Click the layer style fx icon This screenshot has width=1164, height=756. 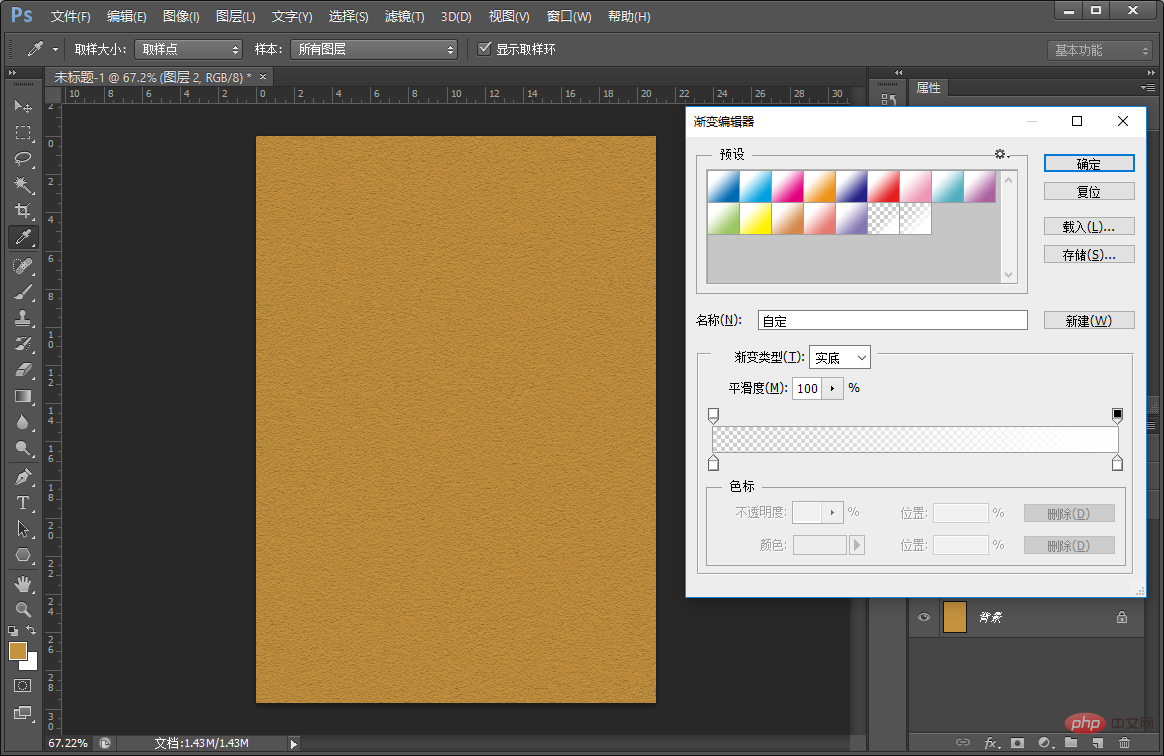pos(991,743)
